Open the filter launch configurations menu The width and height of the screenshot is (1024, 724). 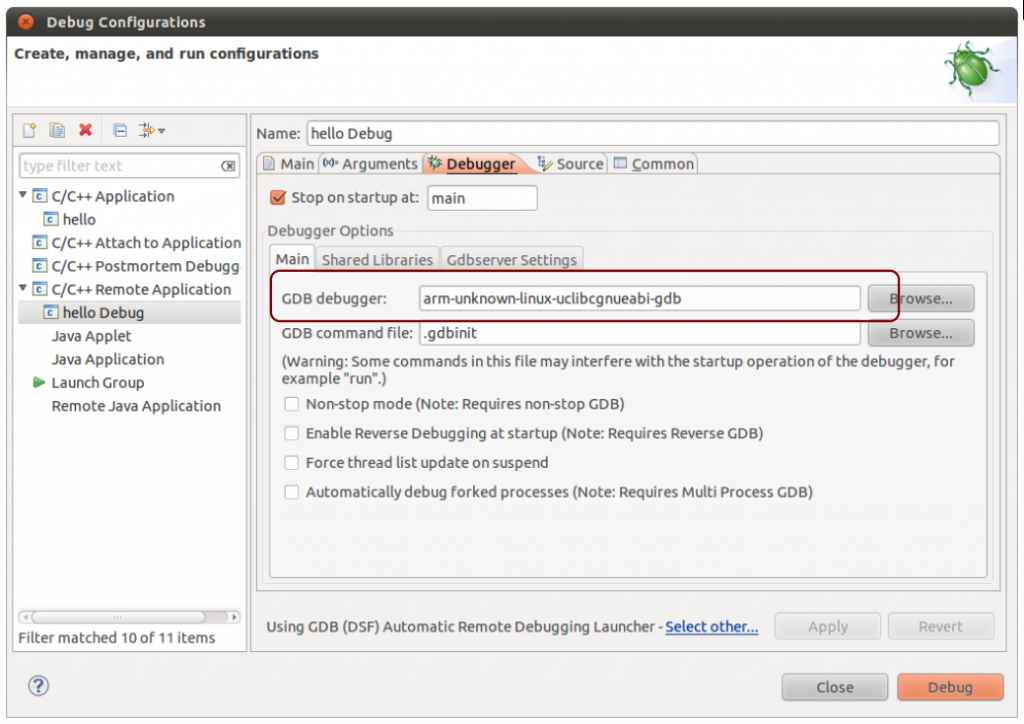[148, 129]
